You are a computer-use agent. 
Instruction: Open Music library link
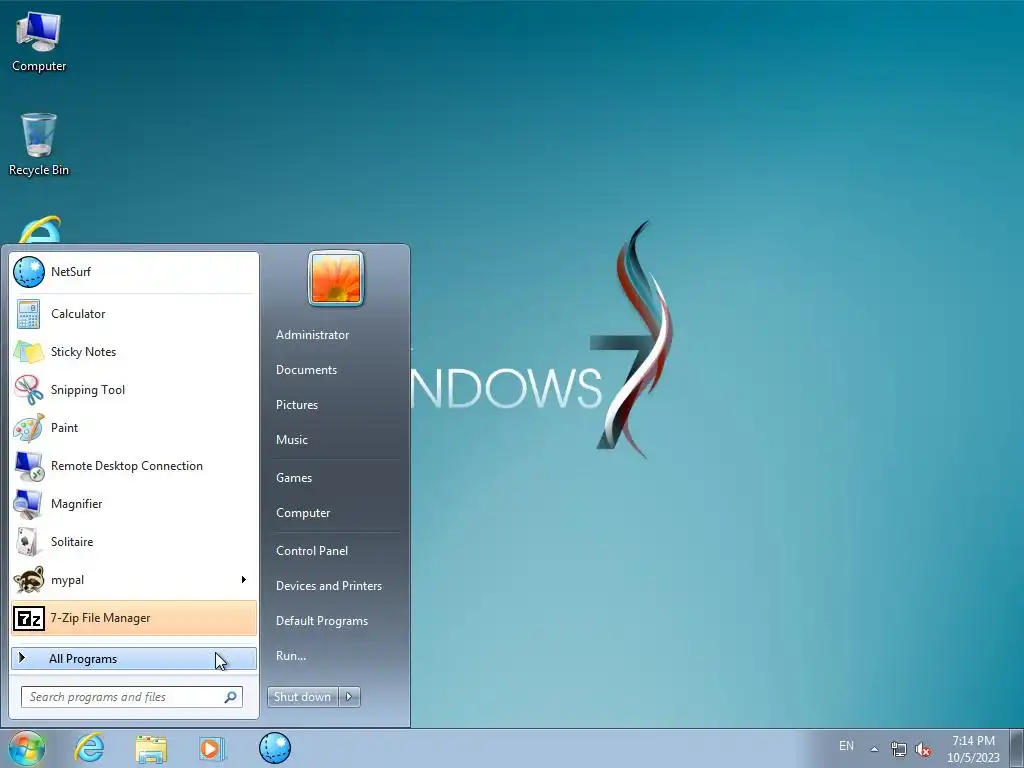point(291,440)
